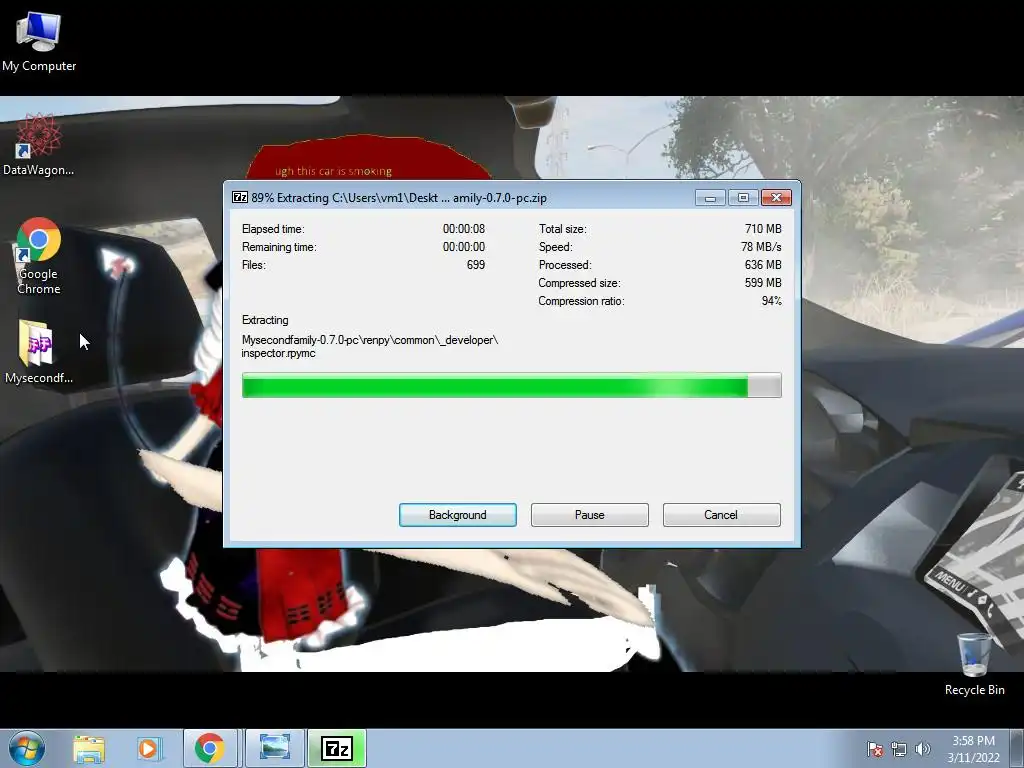
Task: Click the Windows Start orb
Action: 27,748
